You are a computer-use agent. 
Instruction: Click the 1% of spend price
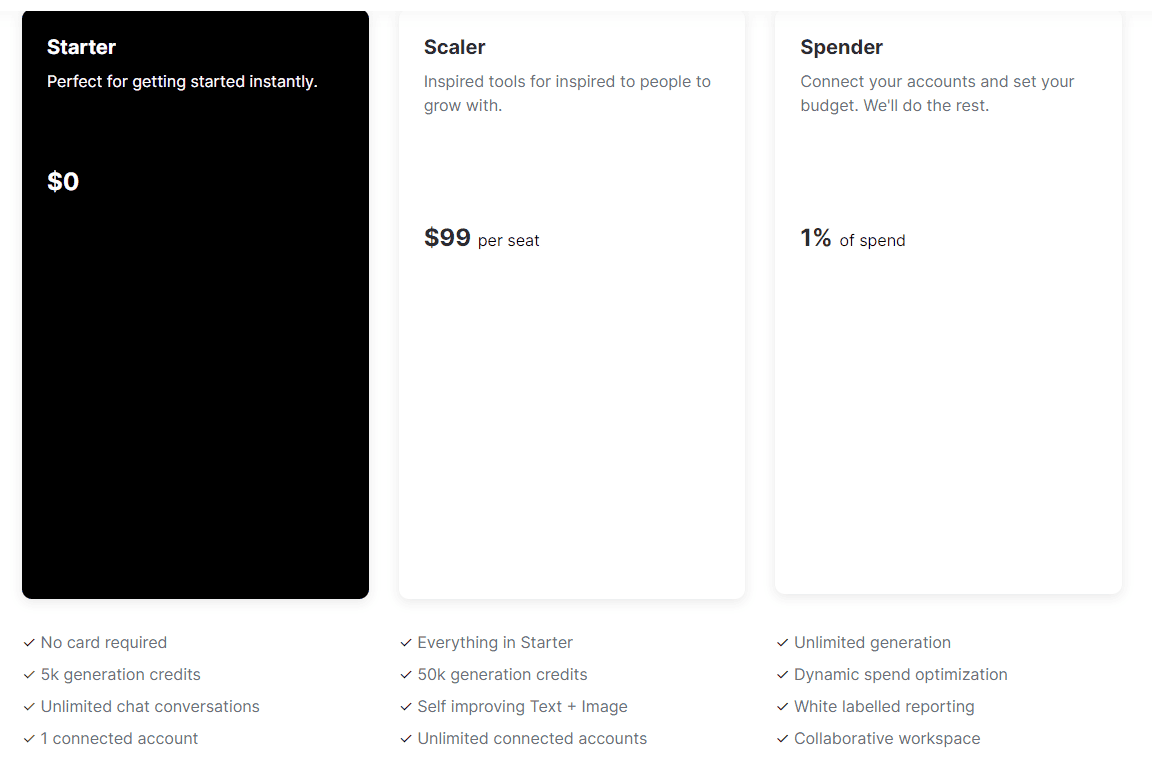[x=852, y=239]
